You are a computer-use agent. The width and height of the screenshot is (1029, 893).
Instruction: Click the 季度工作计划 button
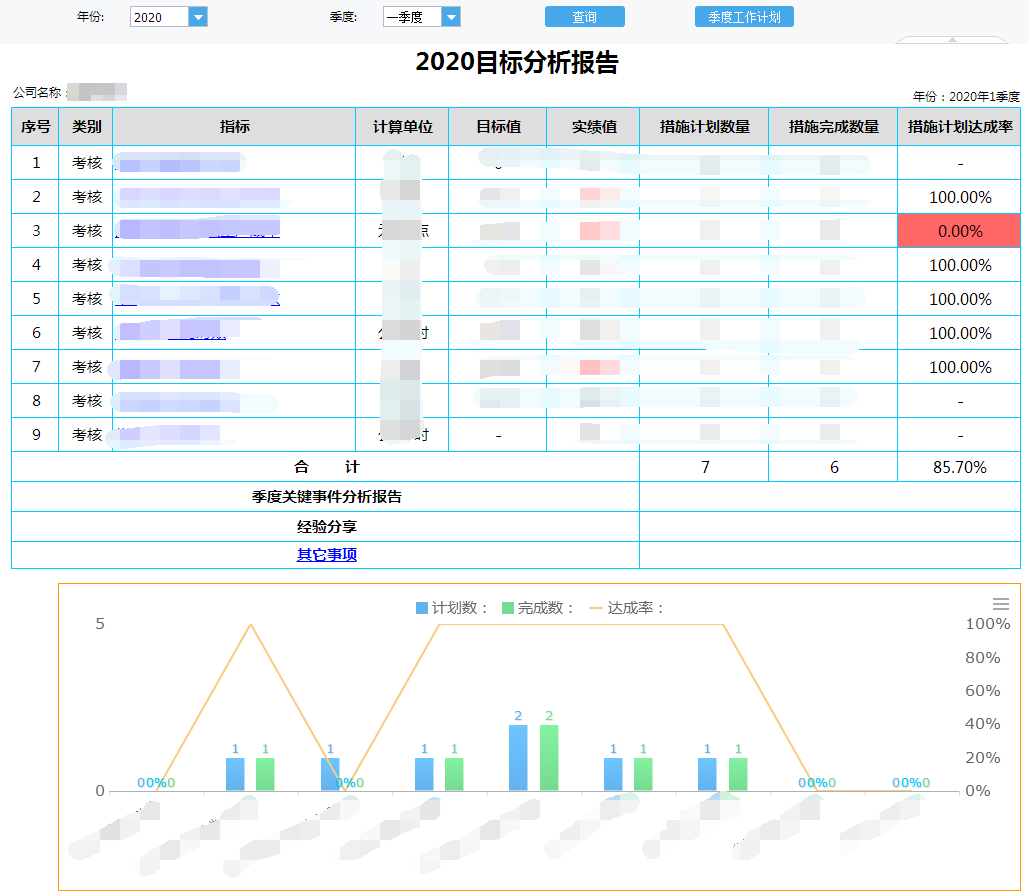(744, 17)
